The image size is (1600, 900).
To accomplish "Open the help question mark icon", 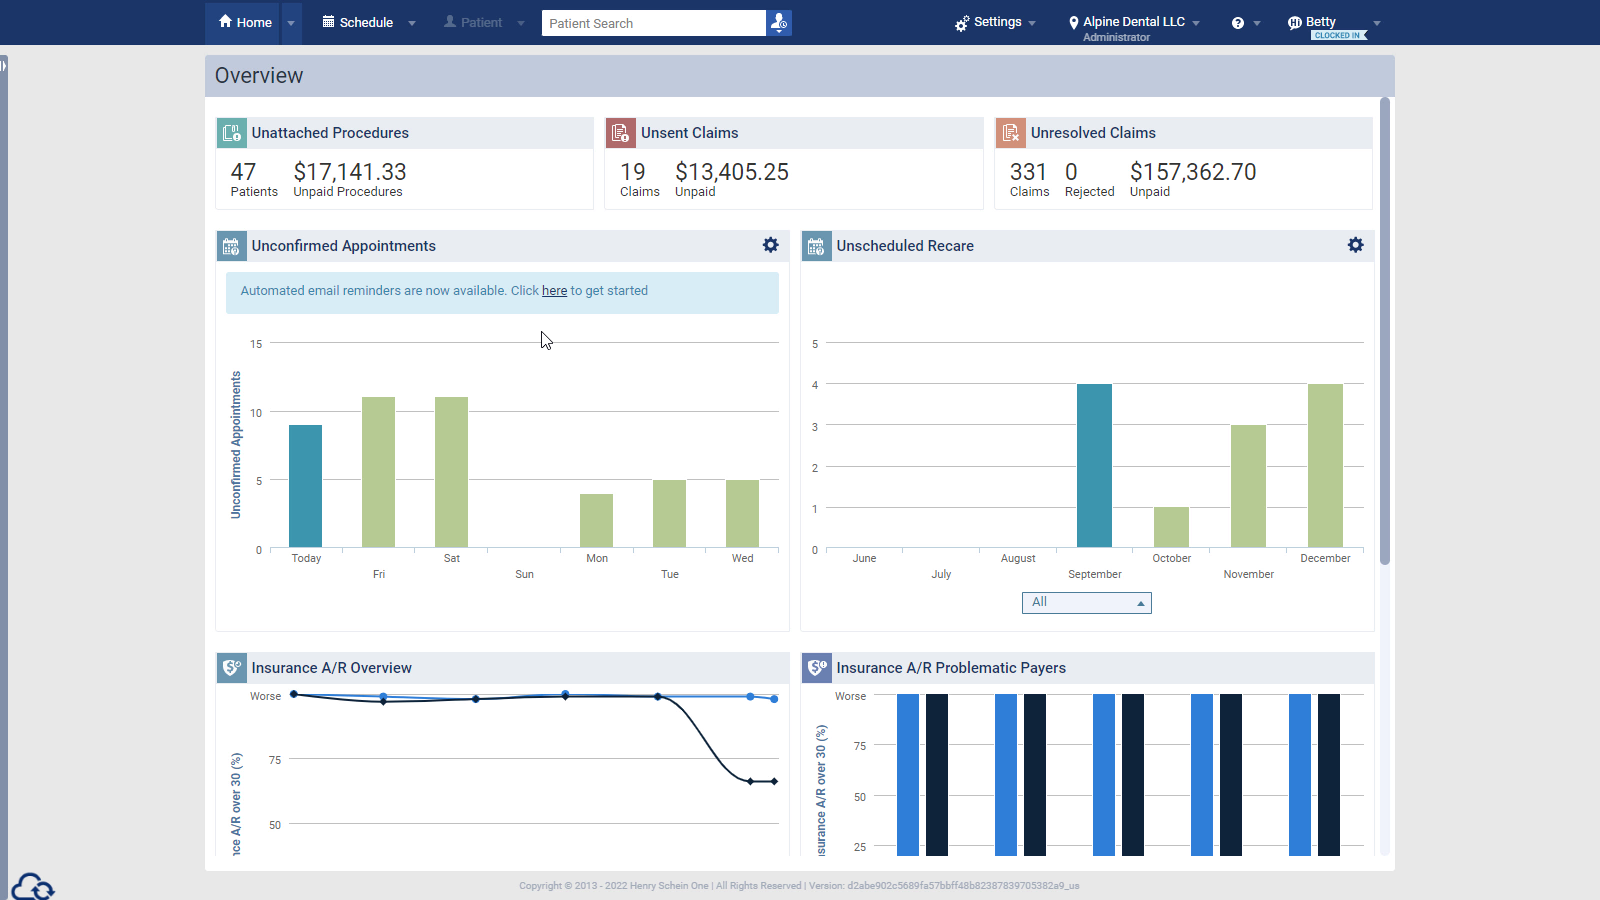I will 1238,23.
